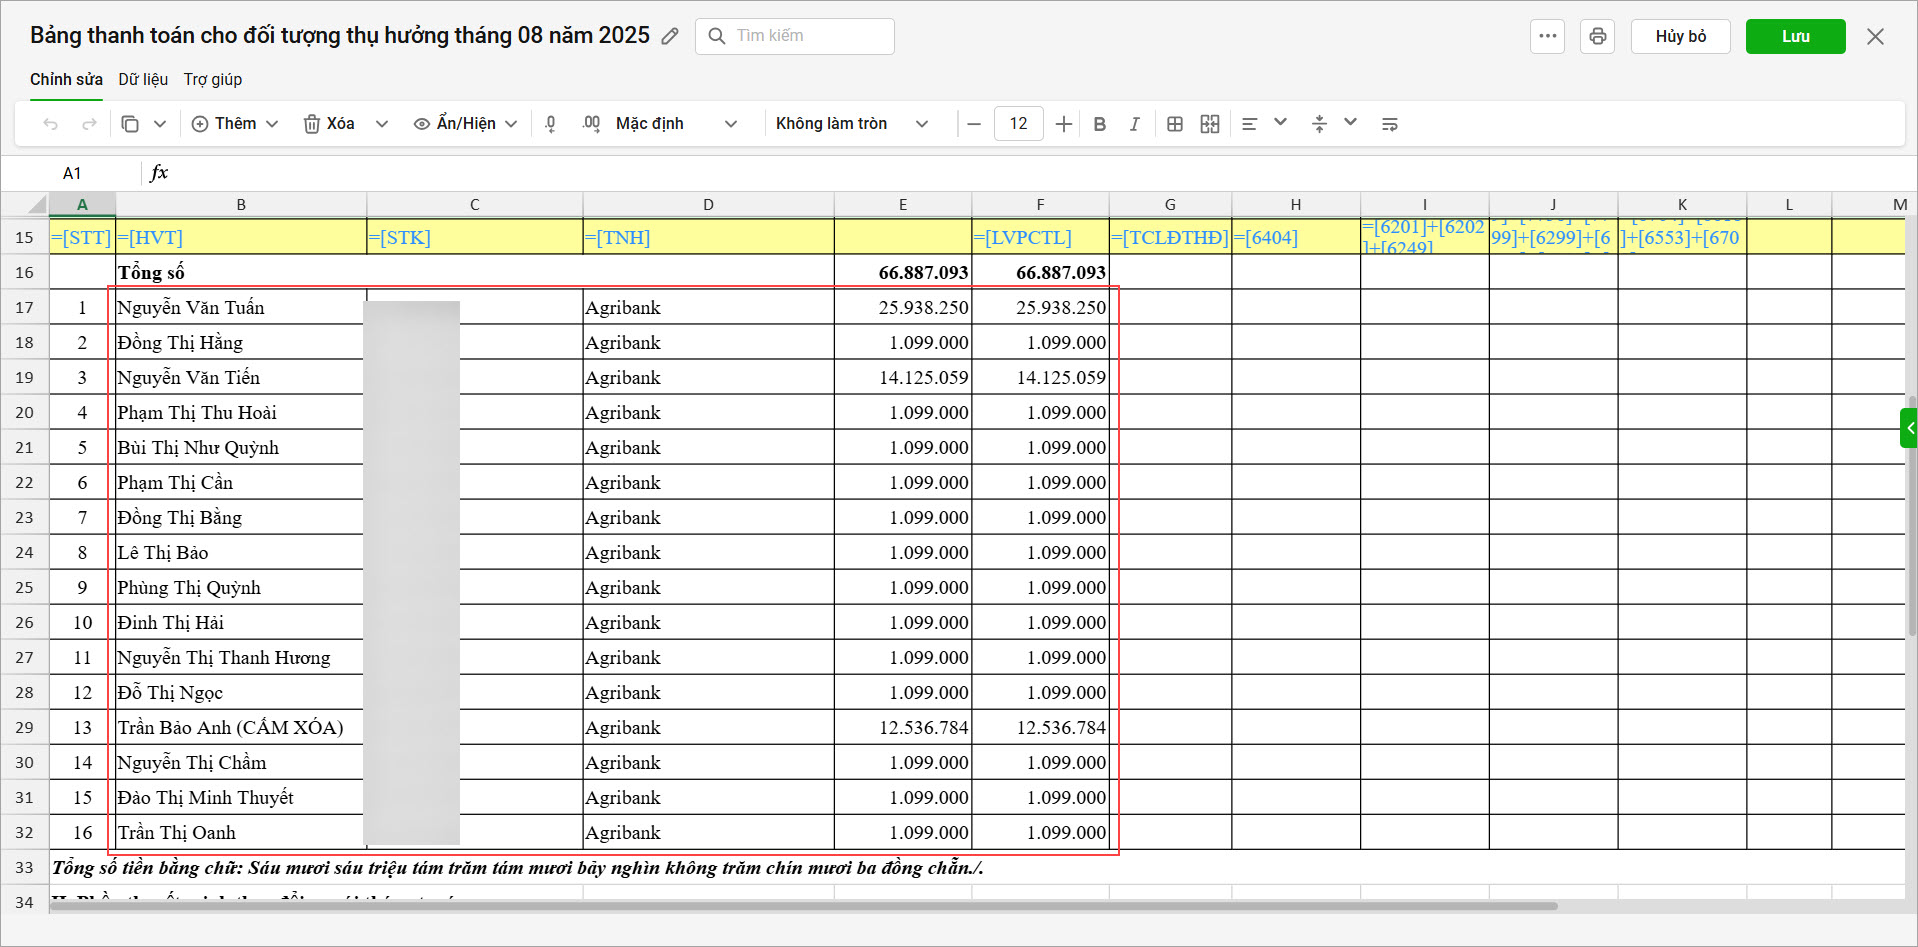Screen dimensions: 1918x947
Task: Expand the Không làm tròn rounding dropdown
Action: [x=851, y=124]
